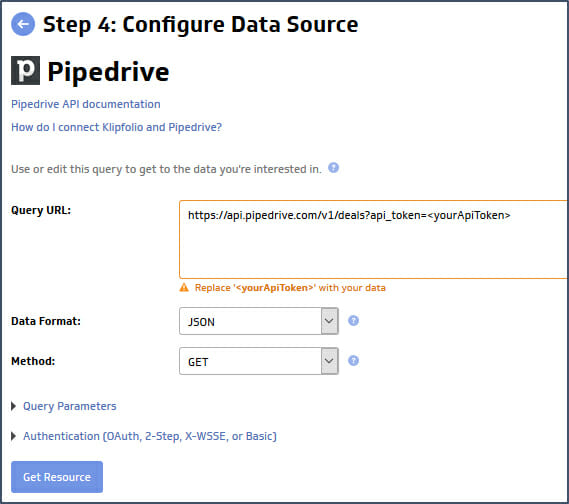The image size is (569, 504).
Task: Click Query Parameters disclosure triangle
Action: tap(14, 406)
